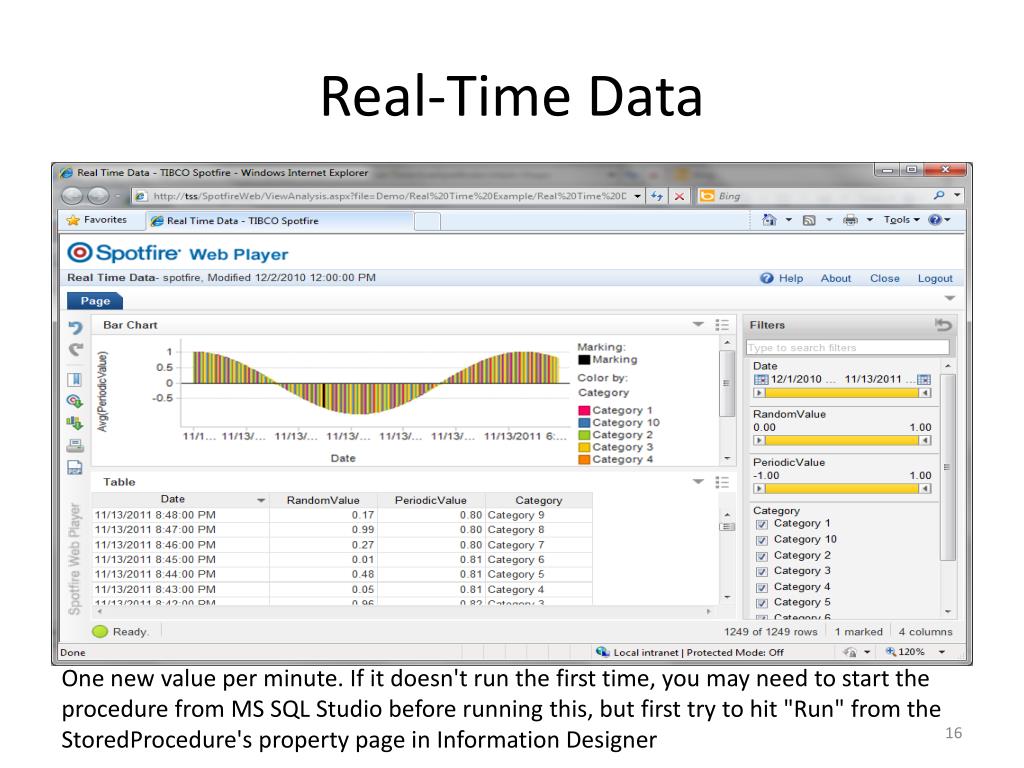Click the Favorites star icon
The height and width of the screenshot is (768, 1024).
pyautogui.click(x=73, y=220)
